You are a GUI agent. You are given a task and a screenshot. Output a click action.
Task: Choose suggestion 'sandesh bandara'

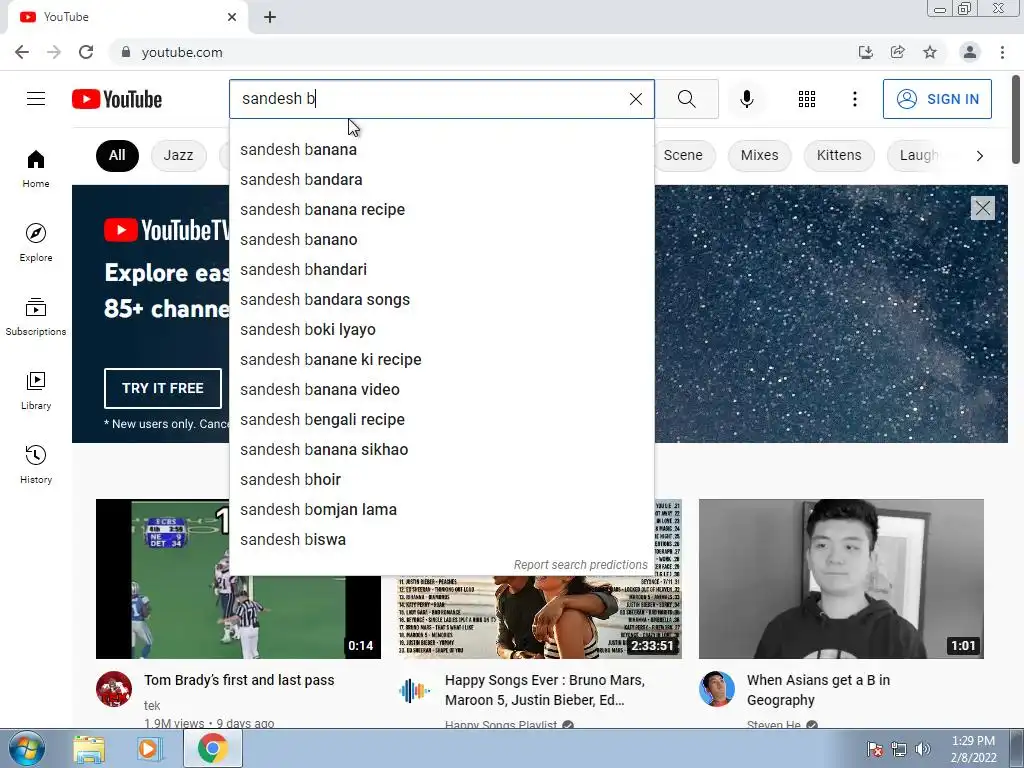coord(441,180)
